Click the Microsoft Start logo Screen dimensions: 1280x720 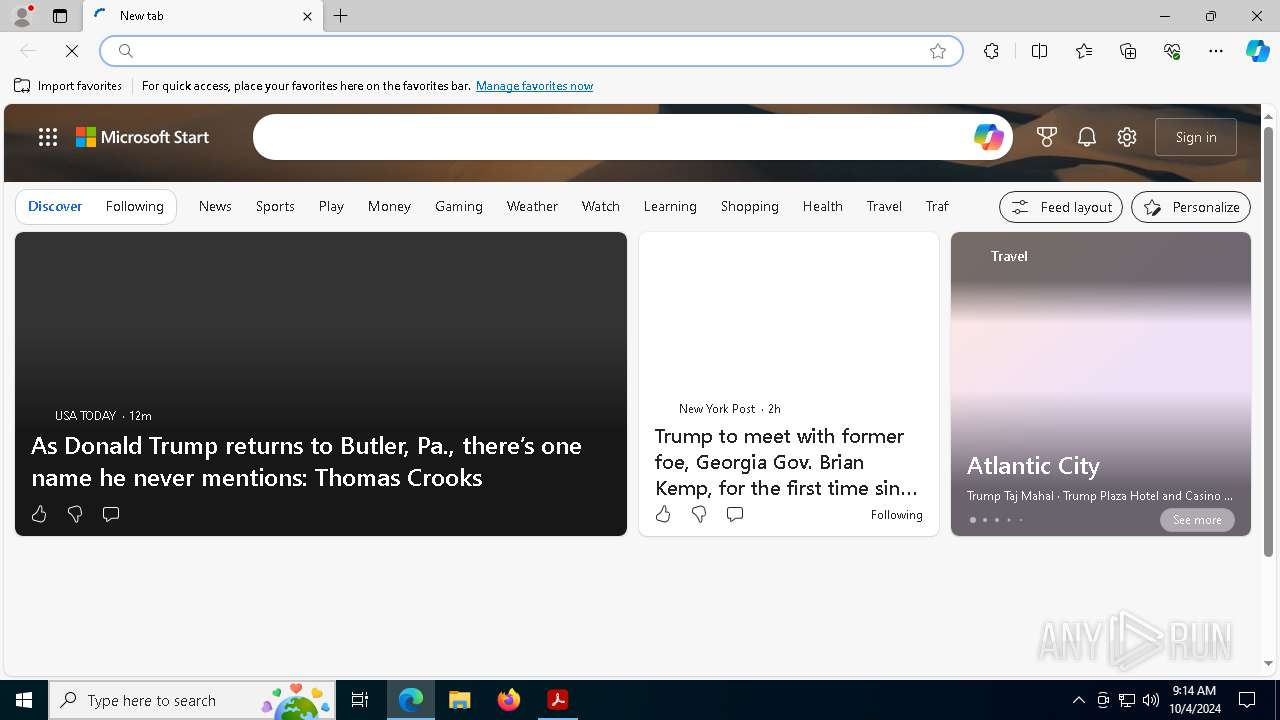pos(142,137)
